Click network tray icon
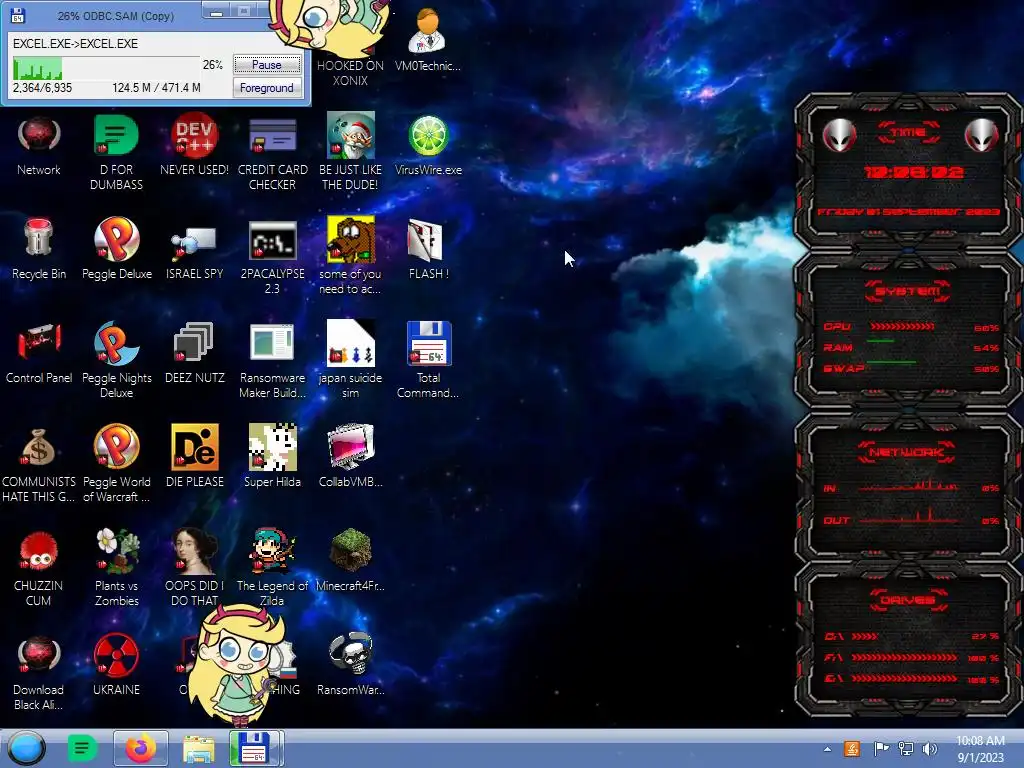1024x768 pixels. click(x=906, y=748)
